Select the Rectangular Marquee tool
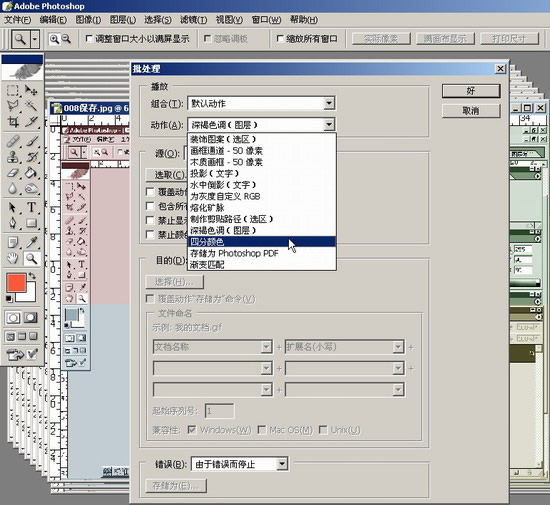The width and height of the screenshot is (550, 505). coord(13,90)
